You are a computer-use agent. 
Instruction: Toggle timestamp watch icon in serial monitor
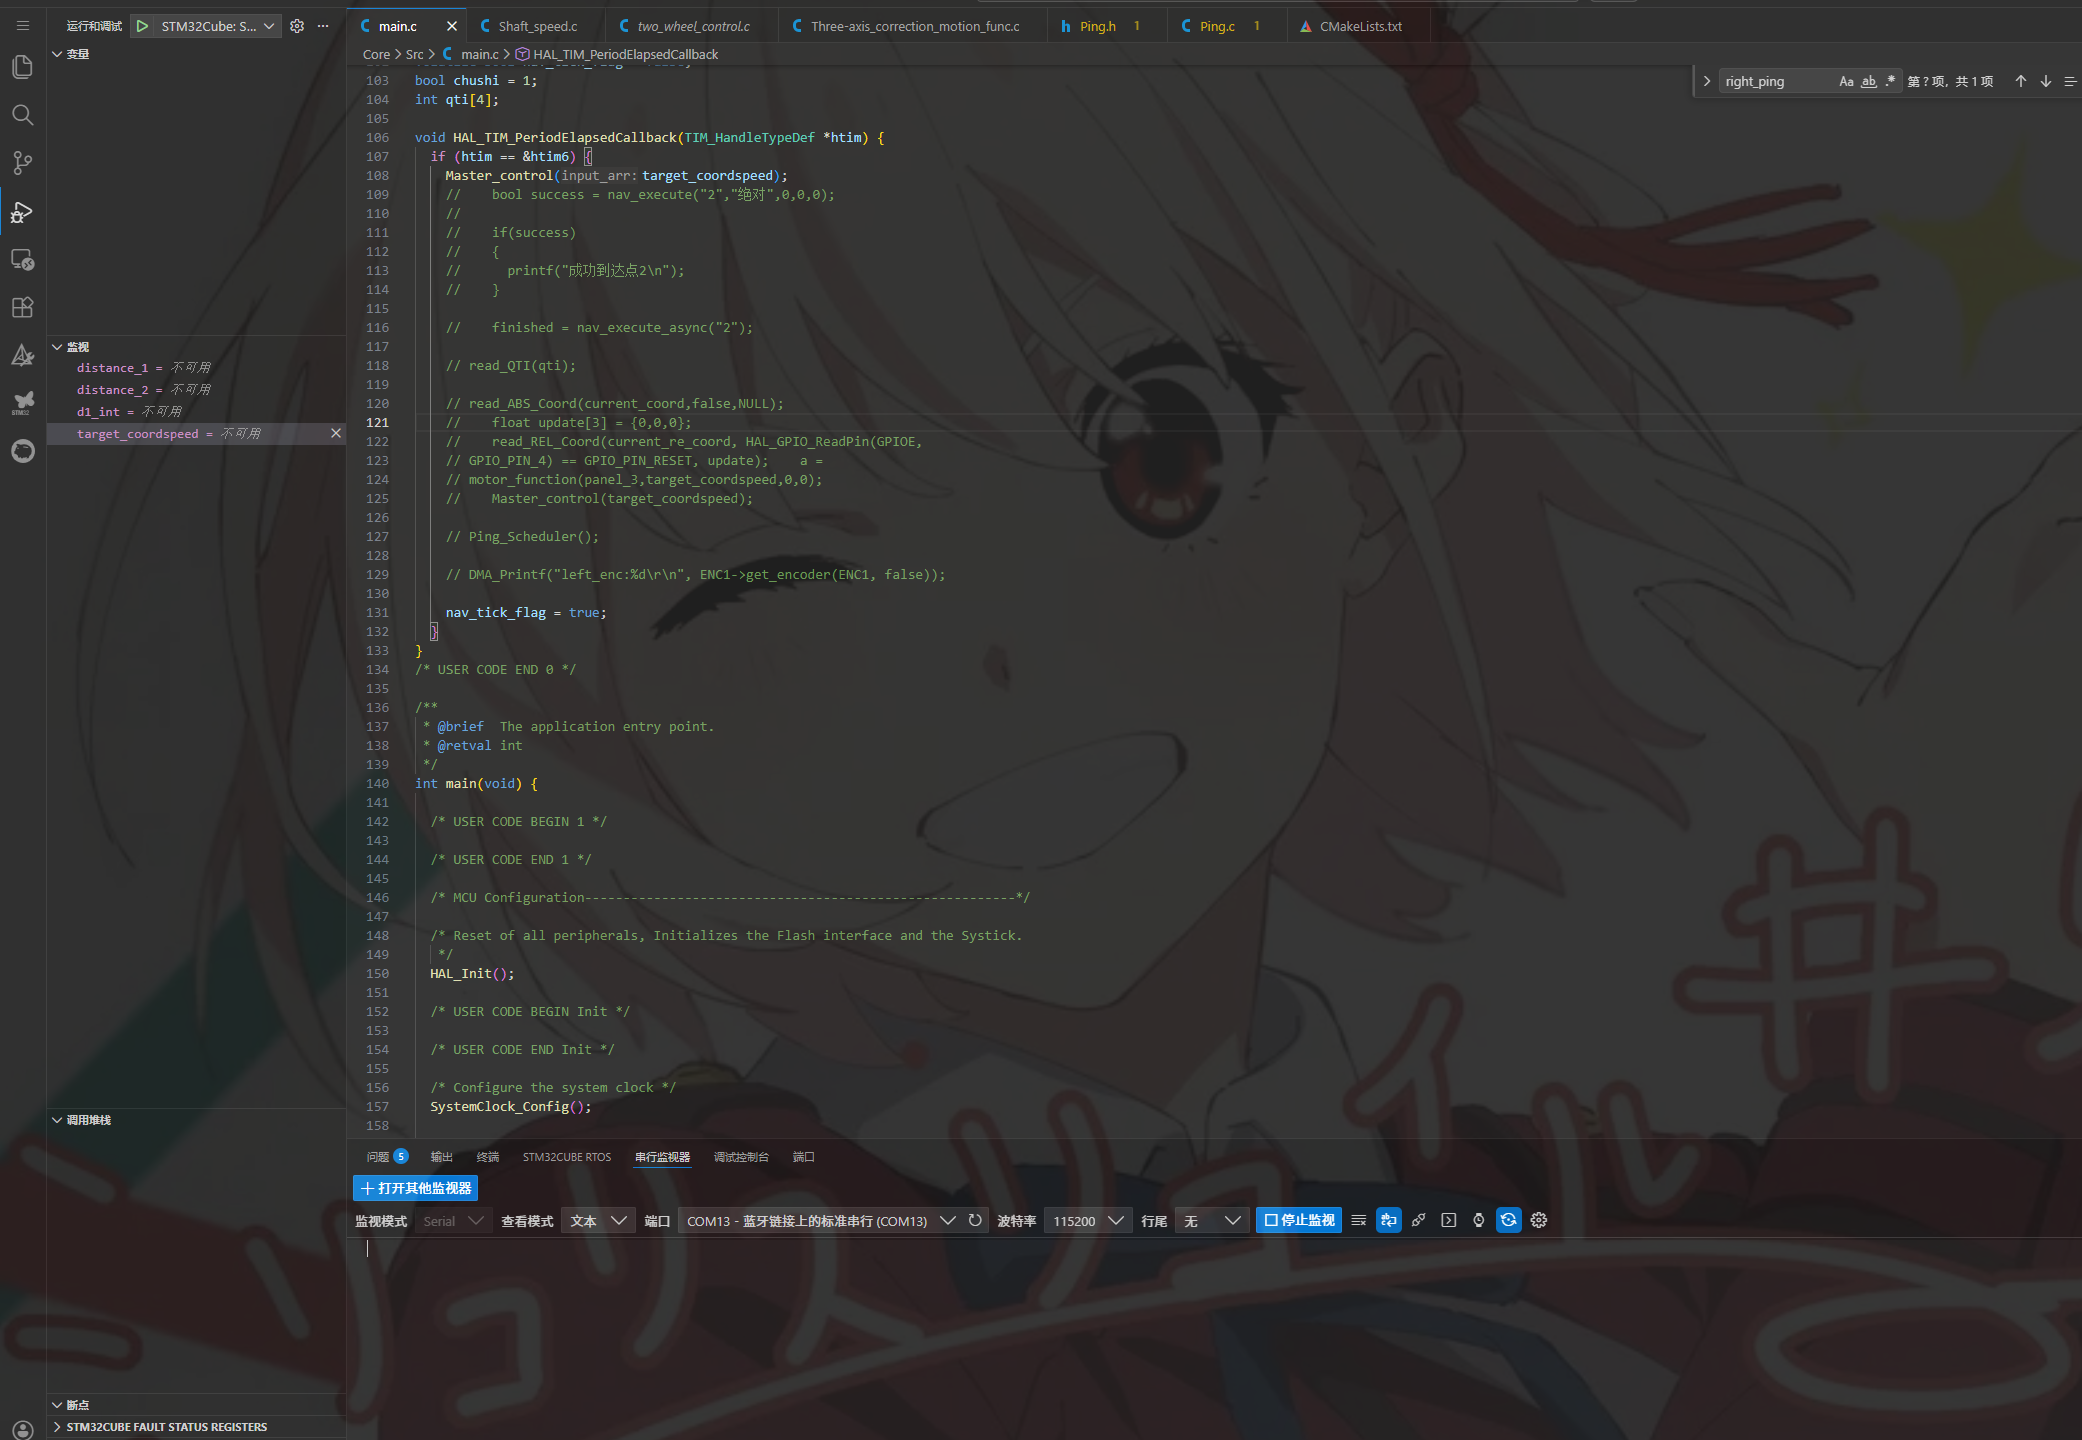1479,1220
